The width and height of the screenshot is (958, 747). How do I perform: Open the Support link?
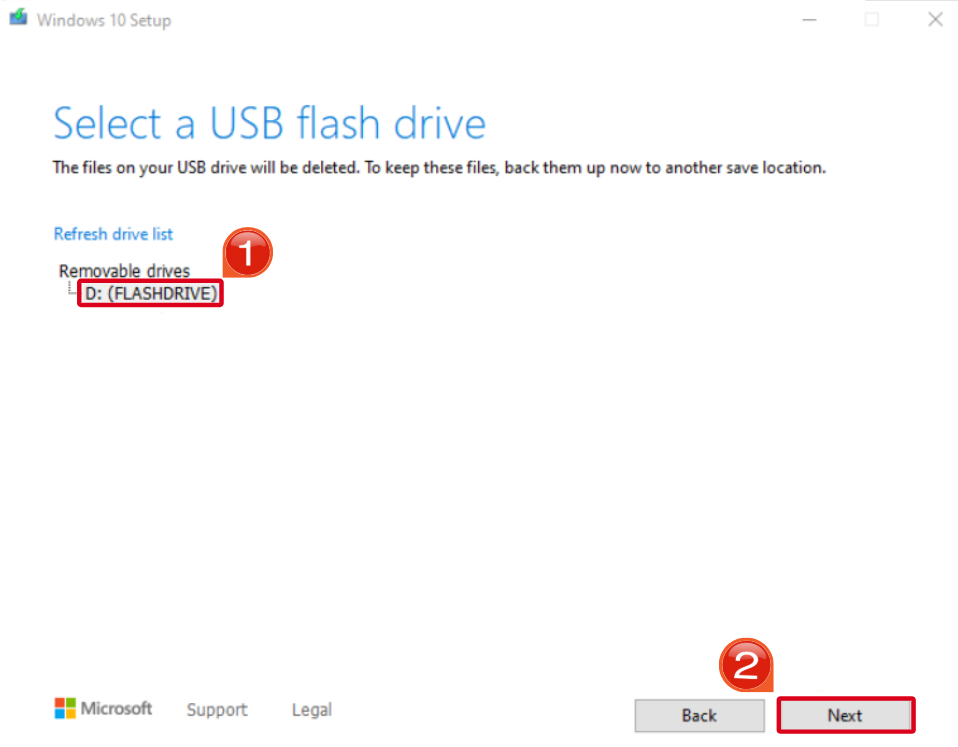tap(217, 710)
